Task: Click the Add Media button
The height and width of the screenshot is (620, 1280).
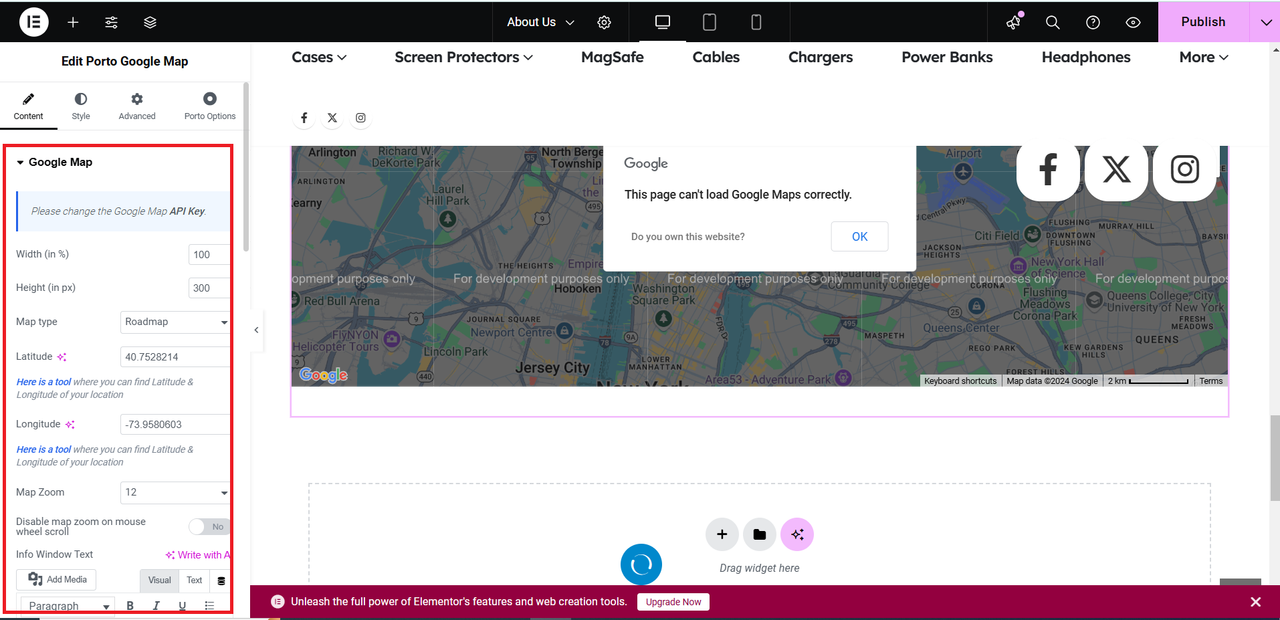Action: click(x=58, y=580)
